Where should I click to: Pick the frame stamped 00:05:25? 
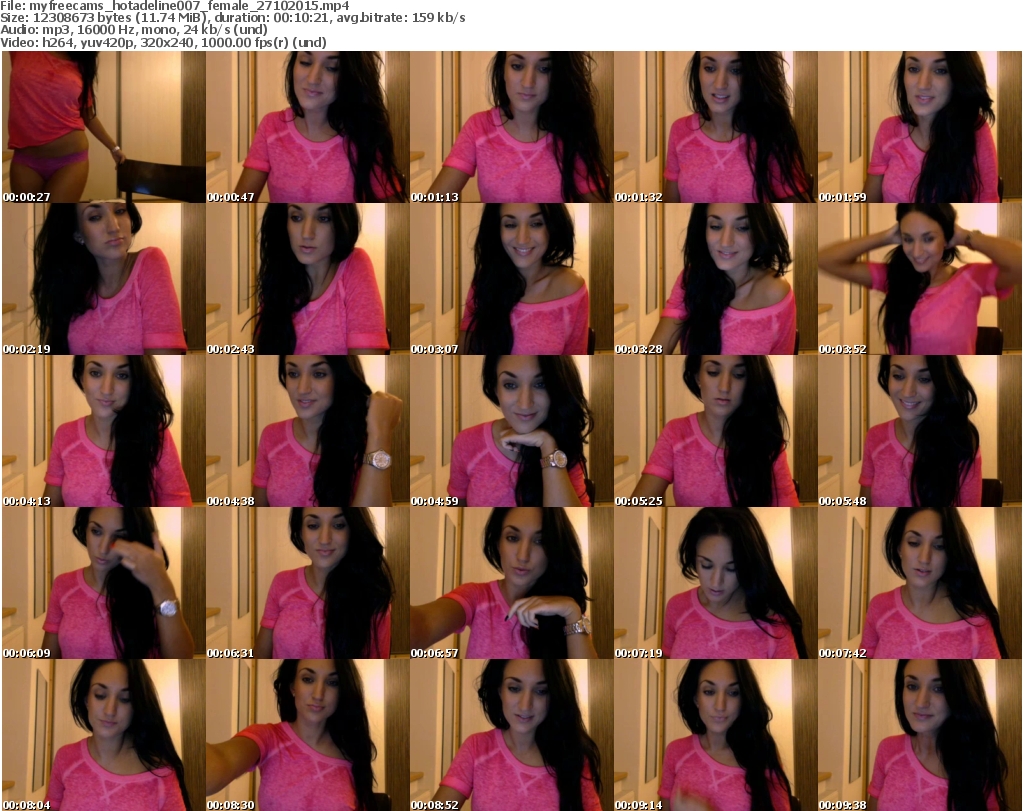pos(716,431)
